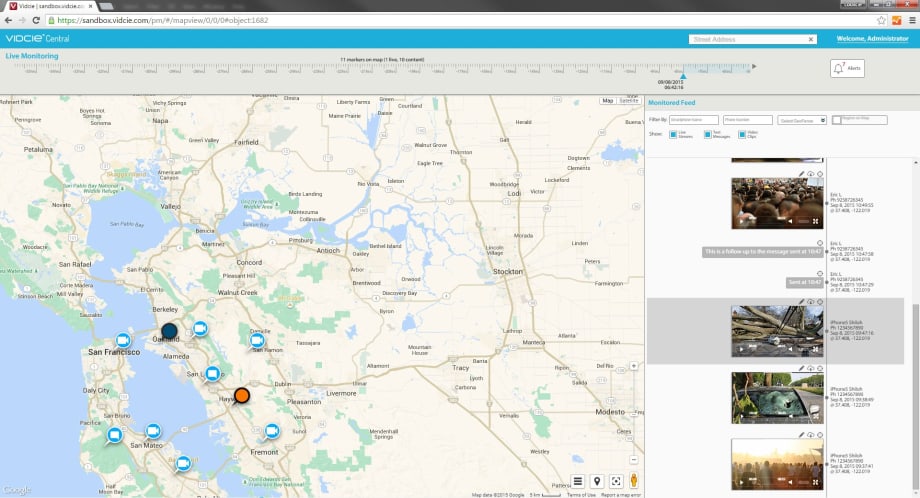
Task: Play the fallen tree video
Action: 741,349
